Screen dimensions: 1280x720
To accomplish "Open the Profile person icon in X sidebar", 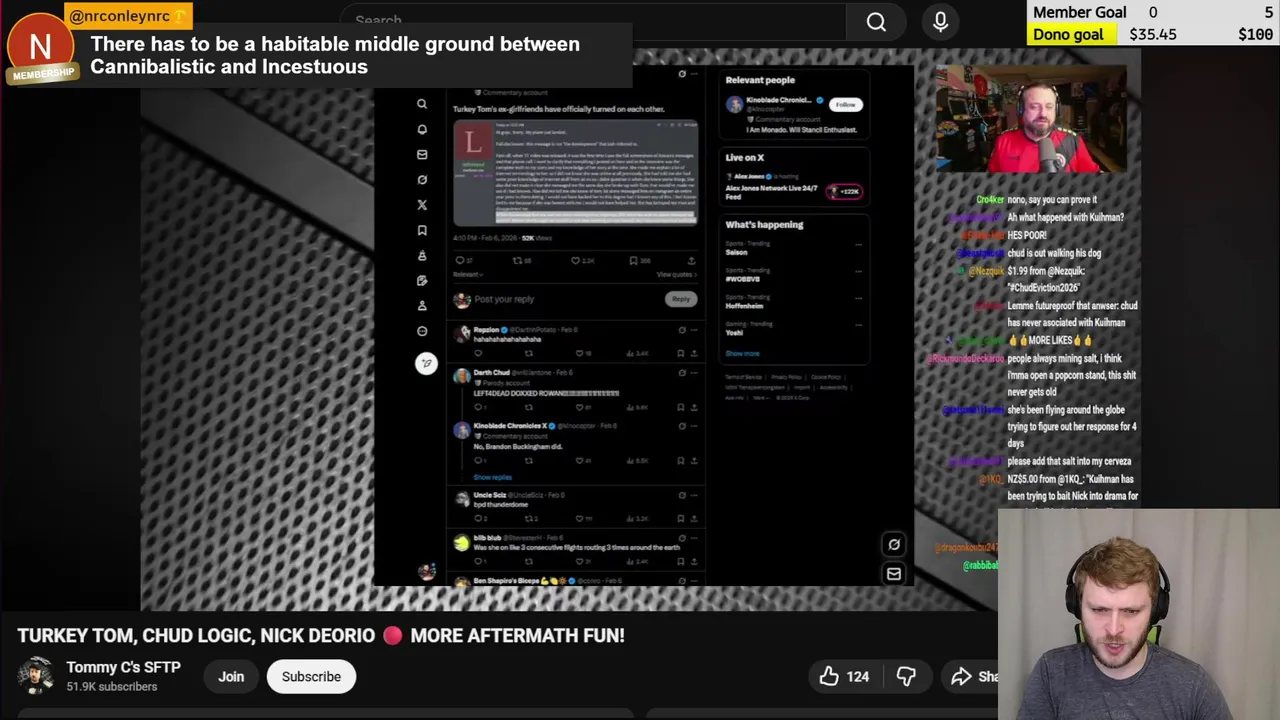I will click(x=422, y=306).
